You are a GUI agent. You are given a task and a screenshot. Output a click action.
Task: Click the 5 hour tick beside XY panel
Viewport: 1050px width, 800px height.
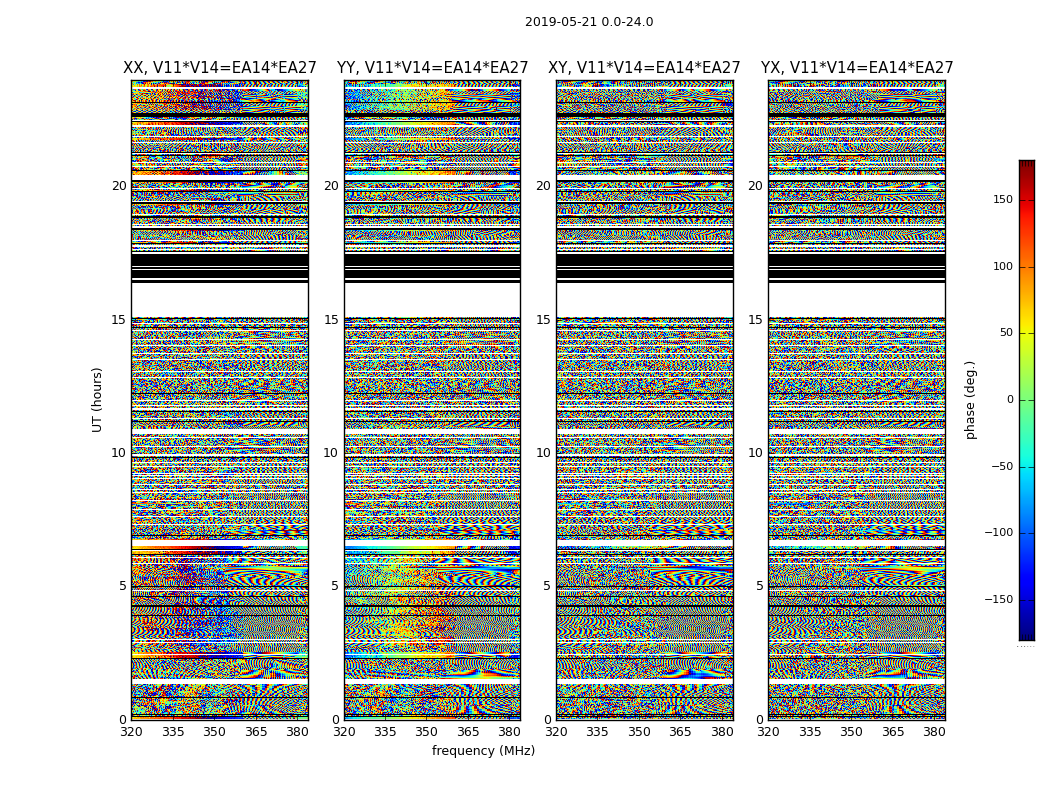[x=547, y=586]
